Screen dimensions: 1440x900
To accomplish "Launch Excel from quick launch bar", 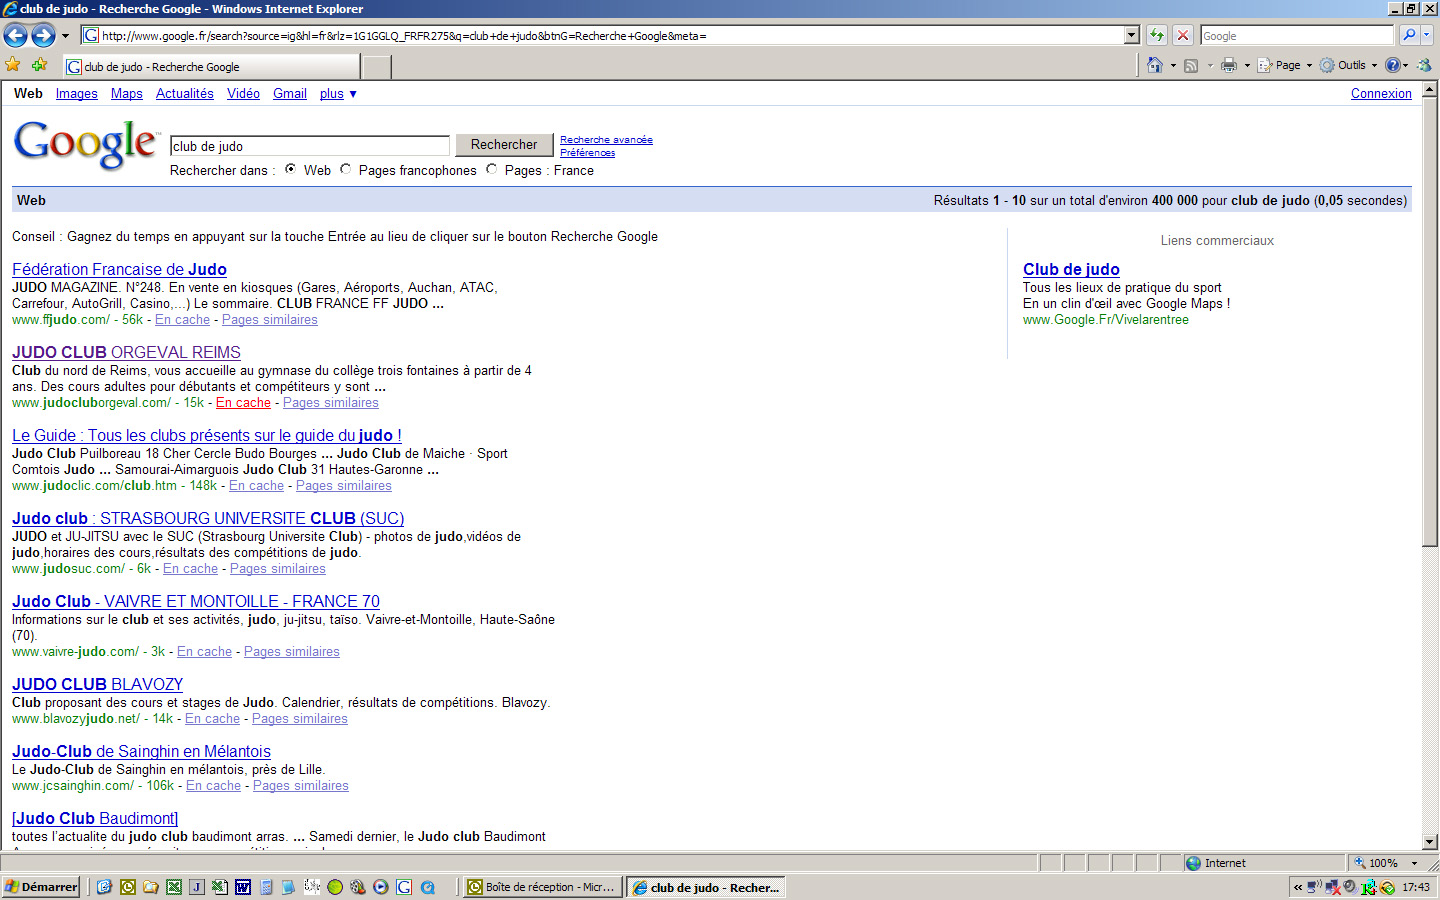I will 174,887.
